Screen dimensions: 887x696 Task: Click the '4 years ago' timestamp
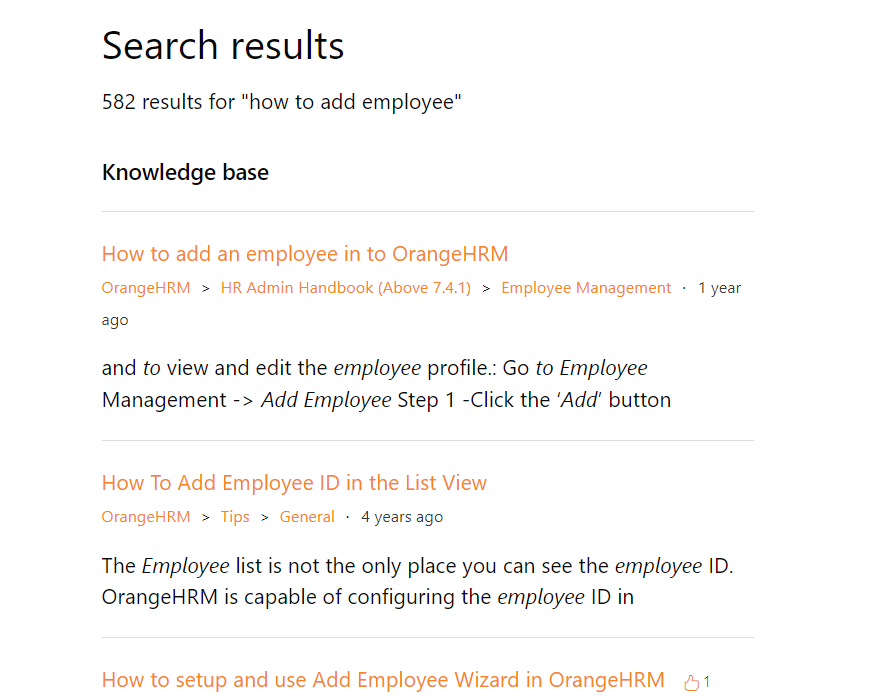[402, 517]
